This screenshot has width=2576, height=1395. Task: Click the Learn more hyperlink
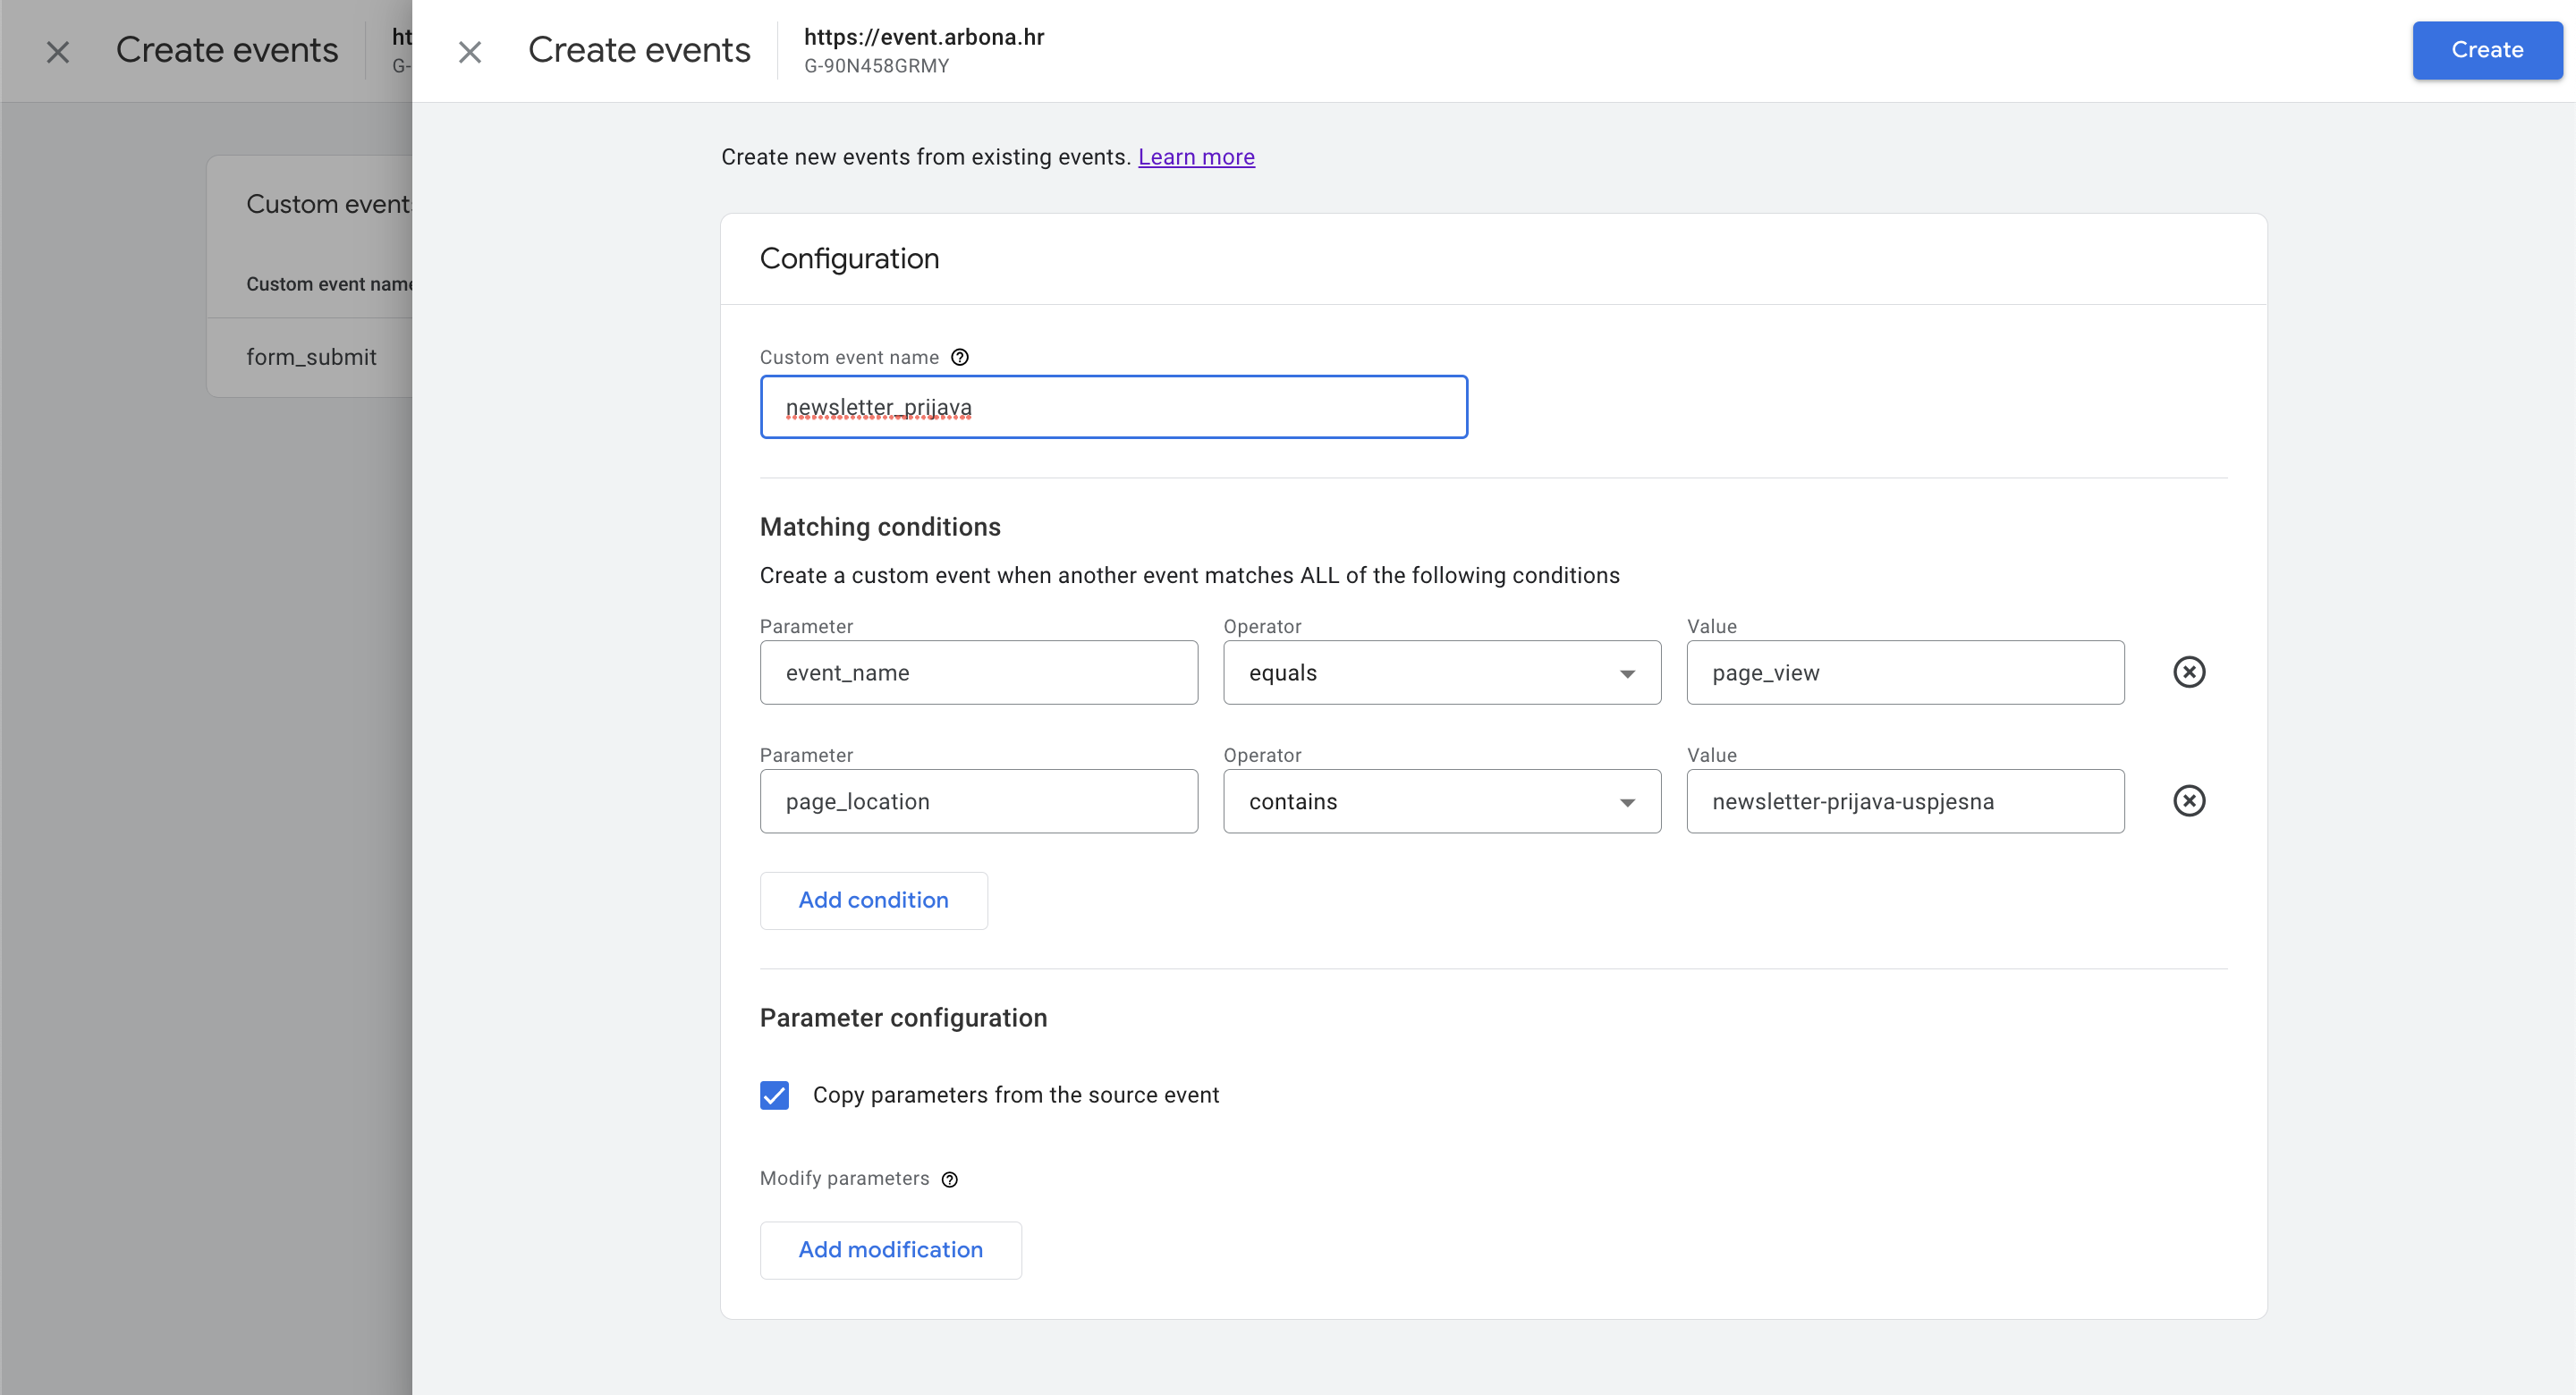[1197, 156]
